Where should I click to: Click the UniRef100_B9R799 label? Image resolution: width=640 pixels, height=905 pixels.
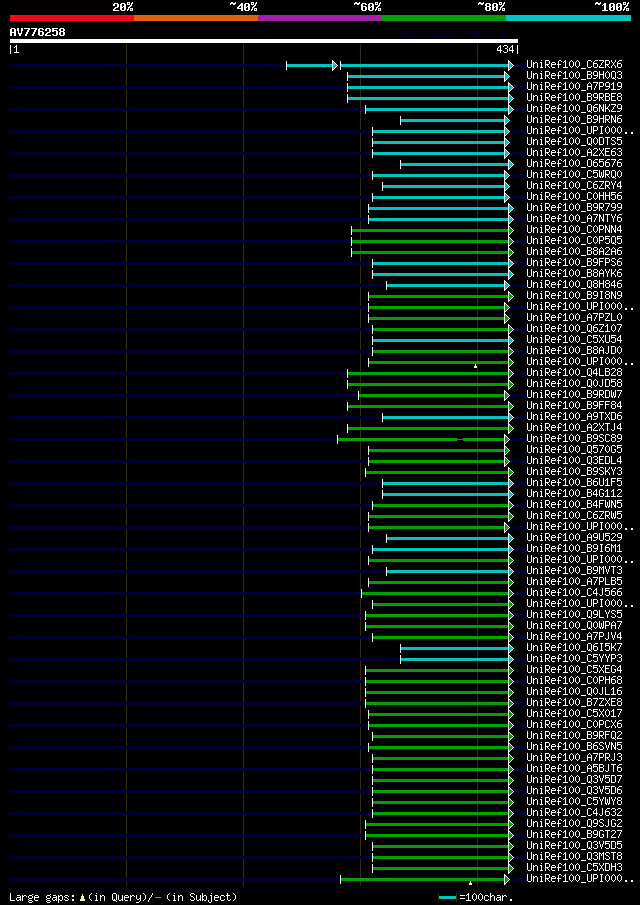[x=574, y=208]
